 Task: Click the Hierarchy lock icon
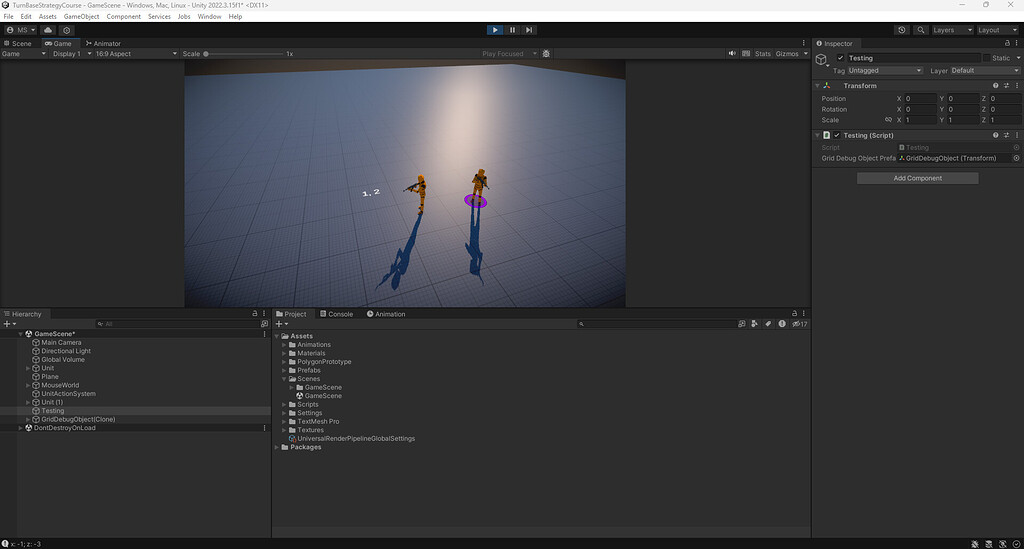(x=255, y=313)
